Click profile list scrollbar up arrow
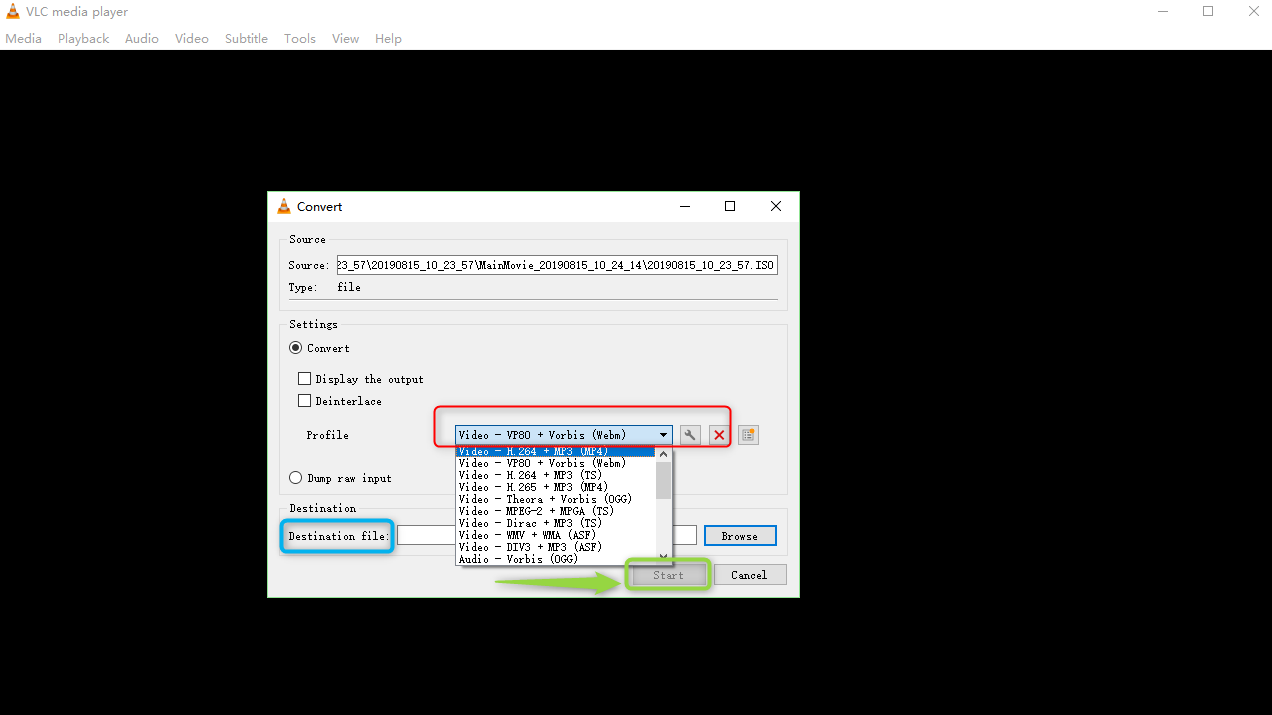Viewport: 1272px width, 715px height. tap(663, 454)
